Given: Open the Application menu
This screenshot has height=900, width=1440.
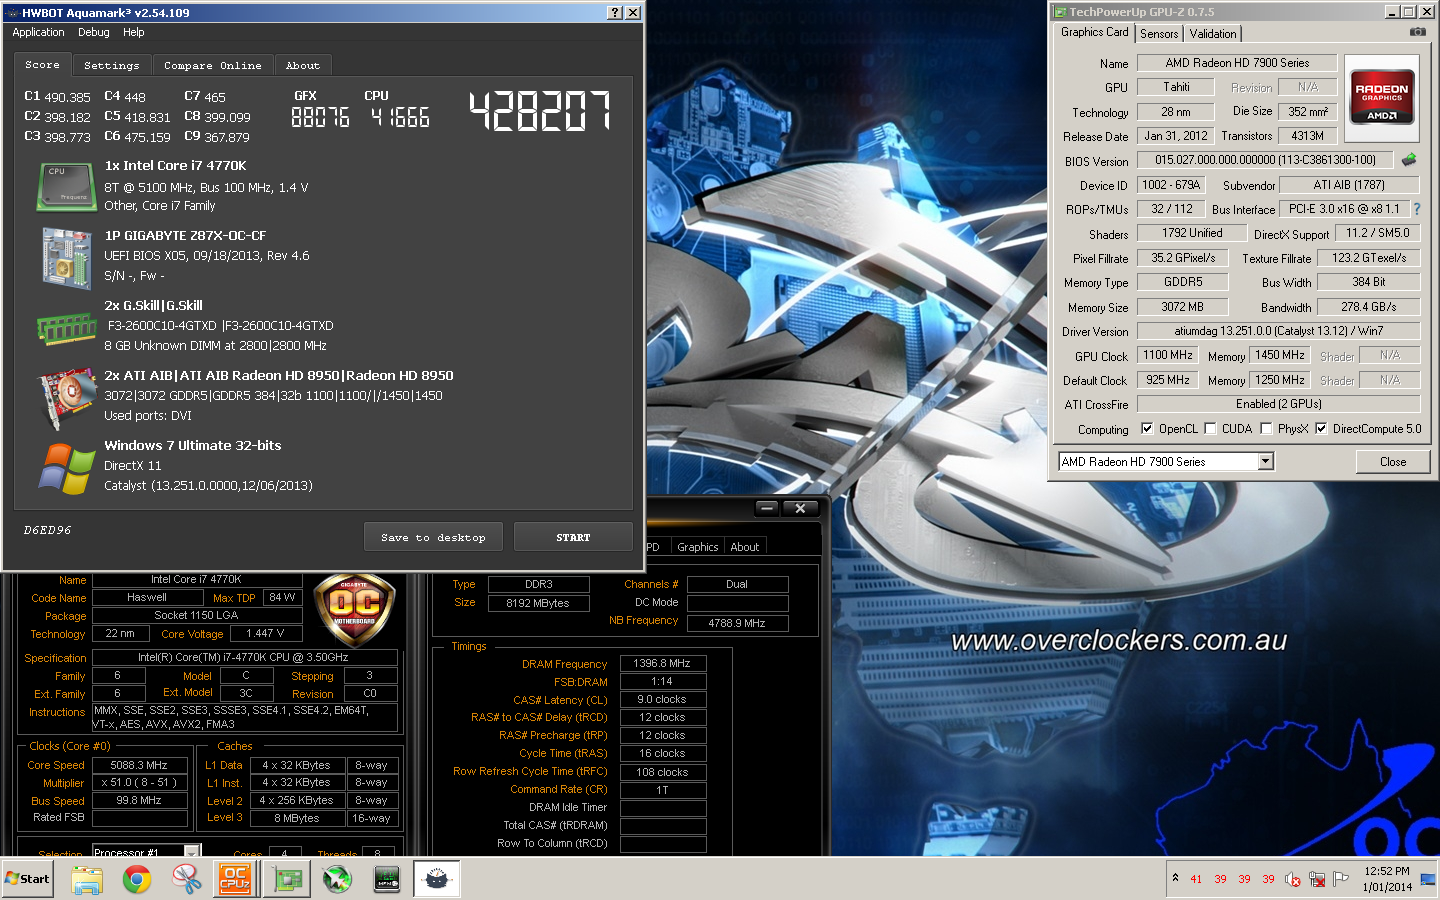Looking at the screenshot, I should coord(38,32).
